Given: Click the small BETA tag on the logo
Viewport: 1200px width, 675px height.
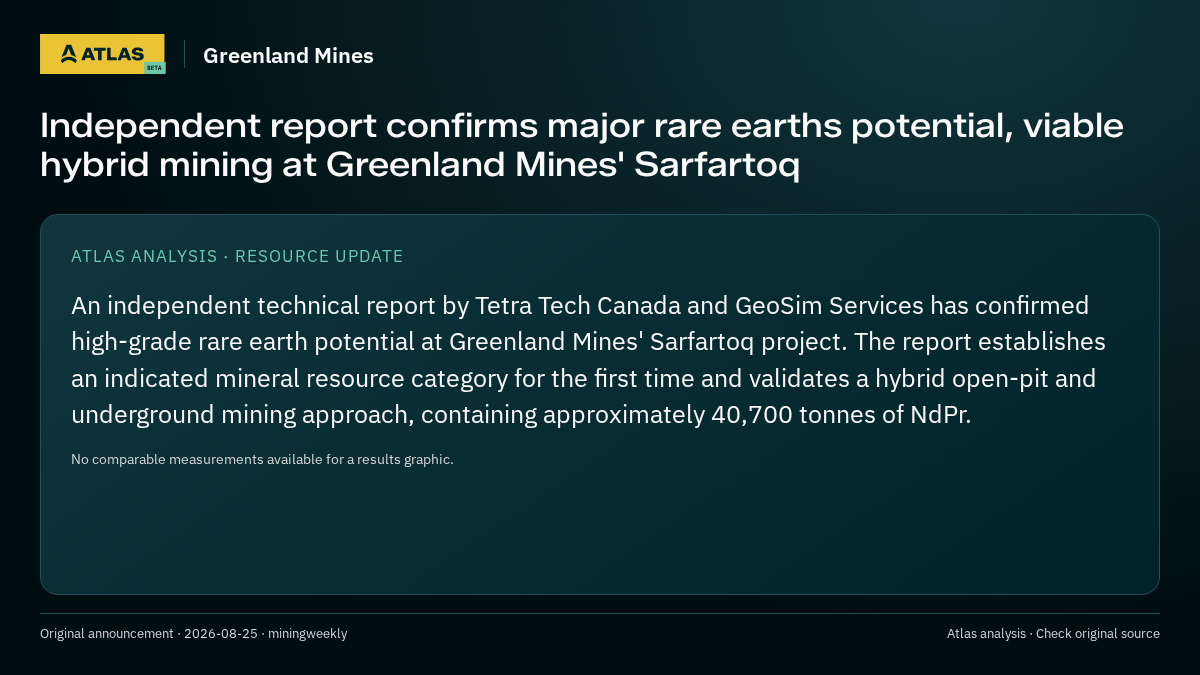Looking at the screenshot, I should pos(154,68).
